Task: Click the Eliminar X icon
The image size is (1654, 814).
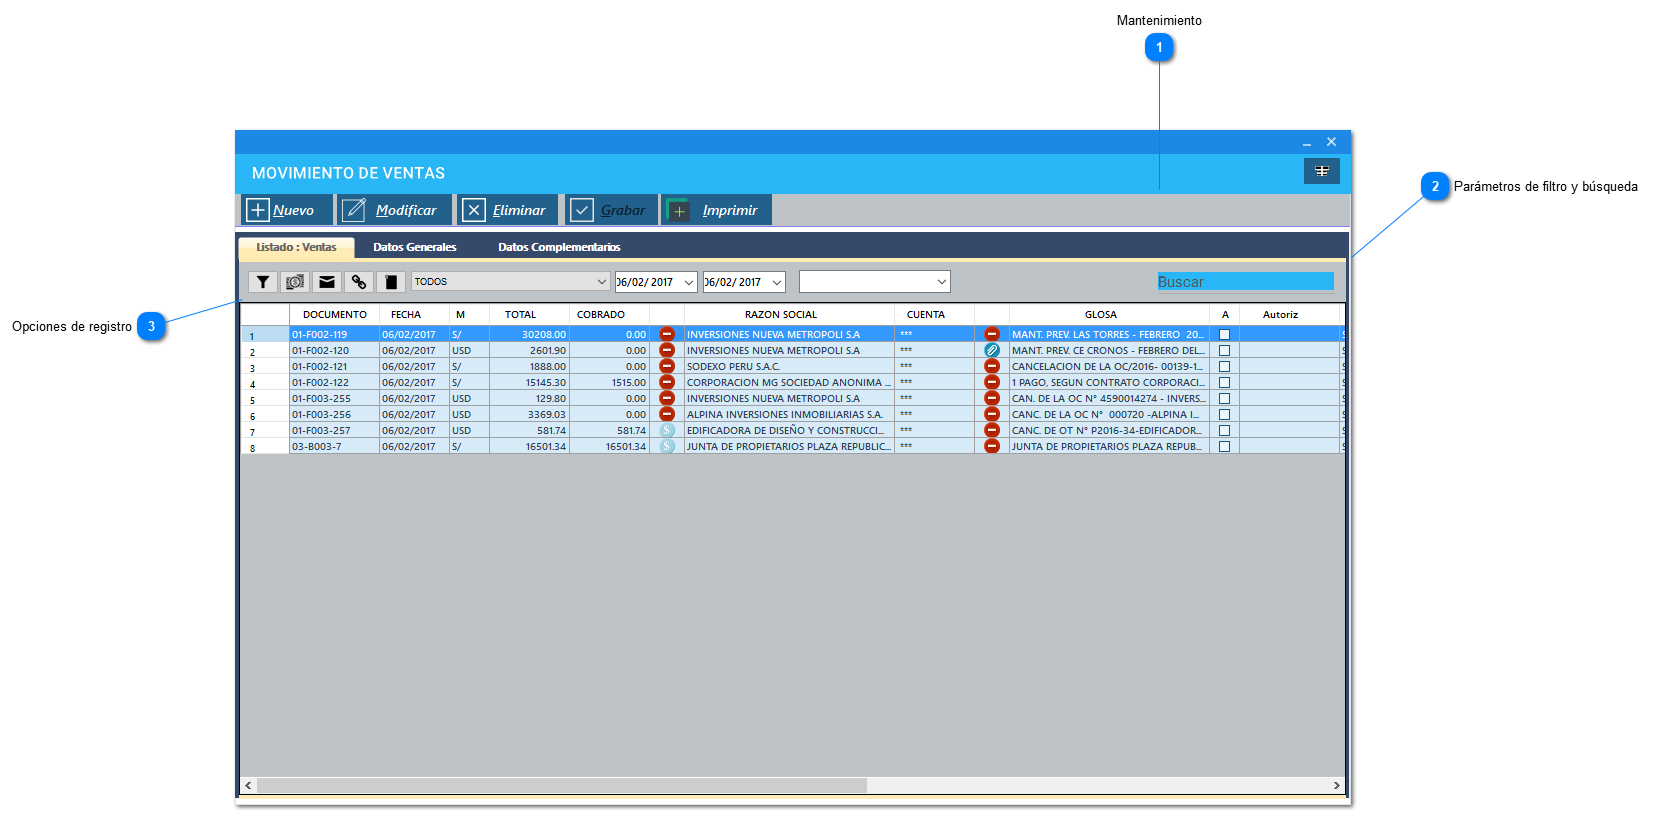Action: 474,210
